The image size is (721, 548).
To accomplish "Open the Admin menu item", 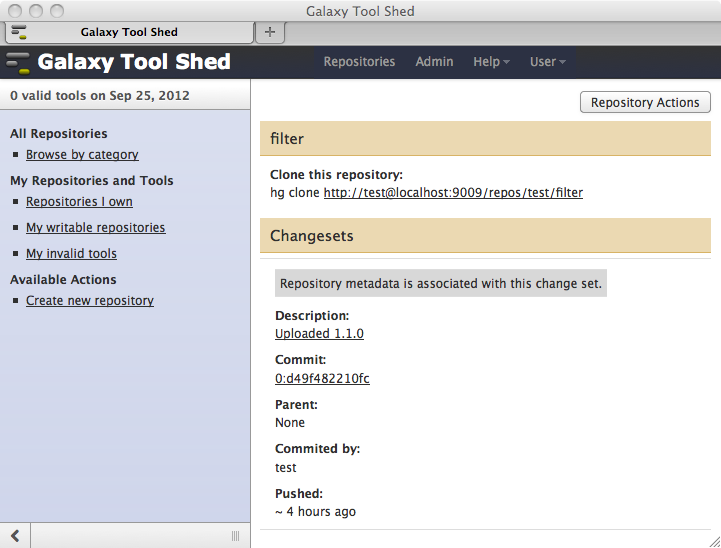I will [x=434, y=62].
